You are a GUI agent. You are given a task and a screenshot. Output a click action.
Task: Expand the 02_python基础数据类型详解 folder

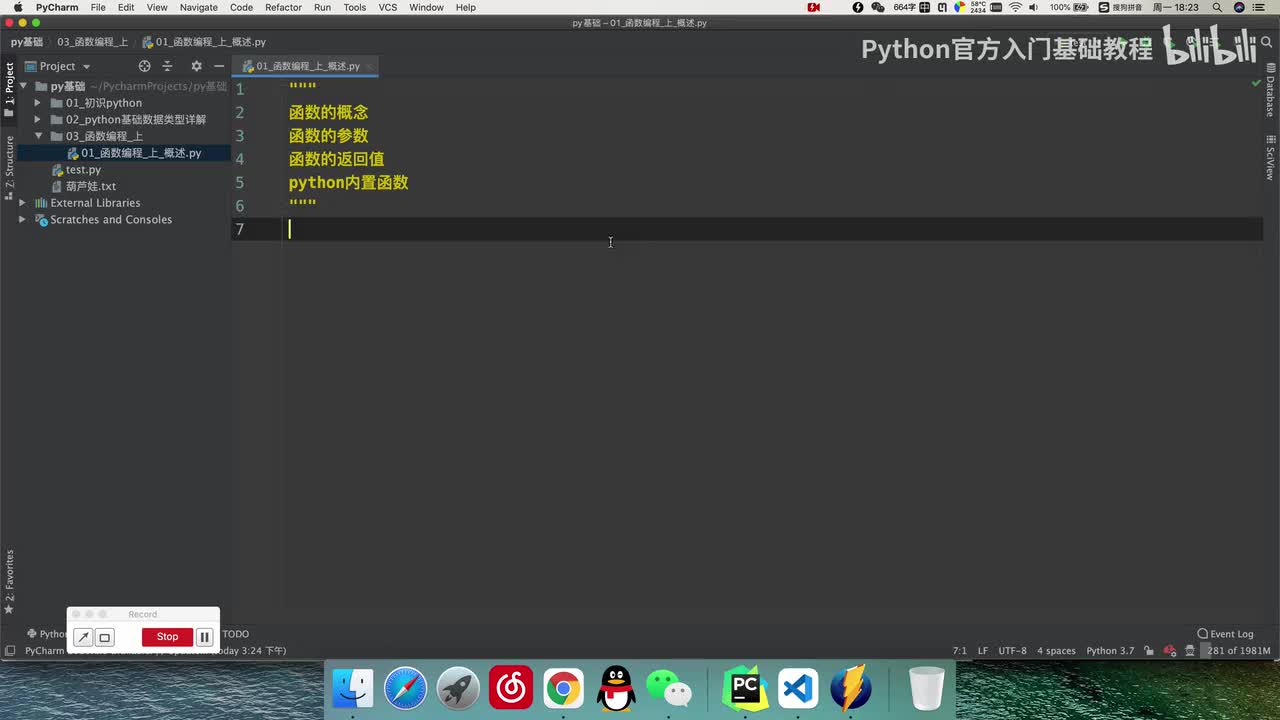pos(38,119)
